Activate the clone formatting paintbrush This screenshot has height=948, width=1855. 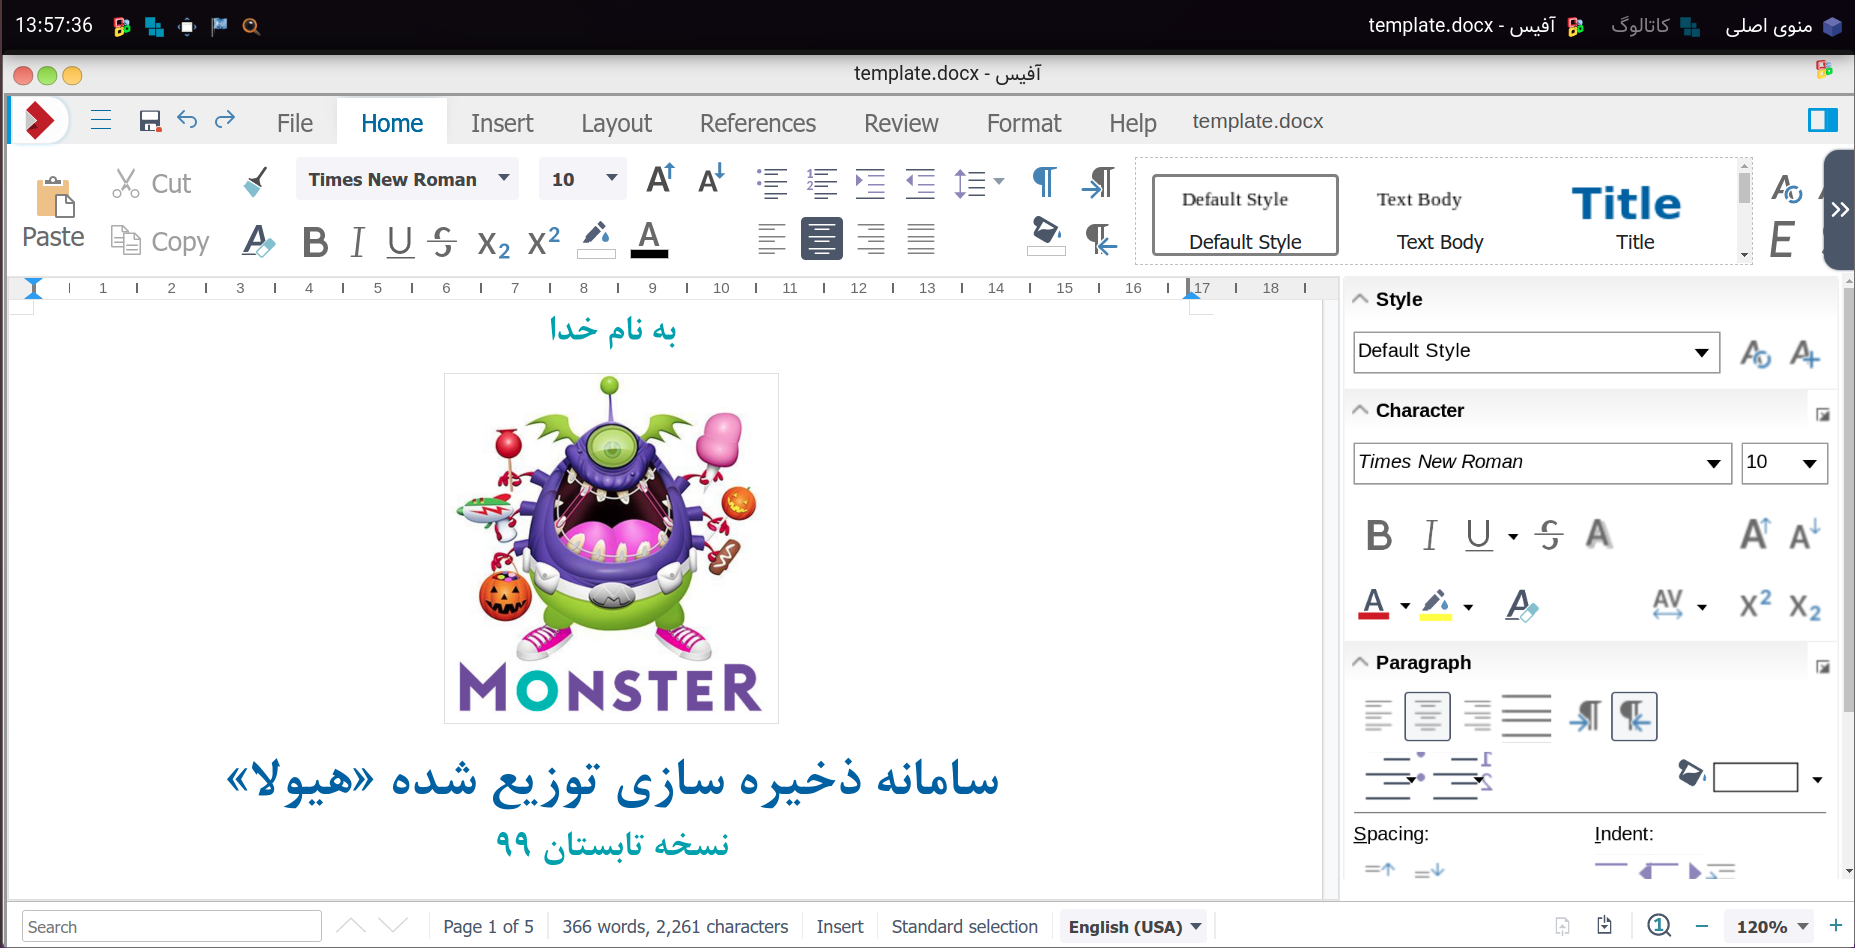point(256,182)
